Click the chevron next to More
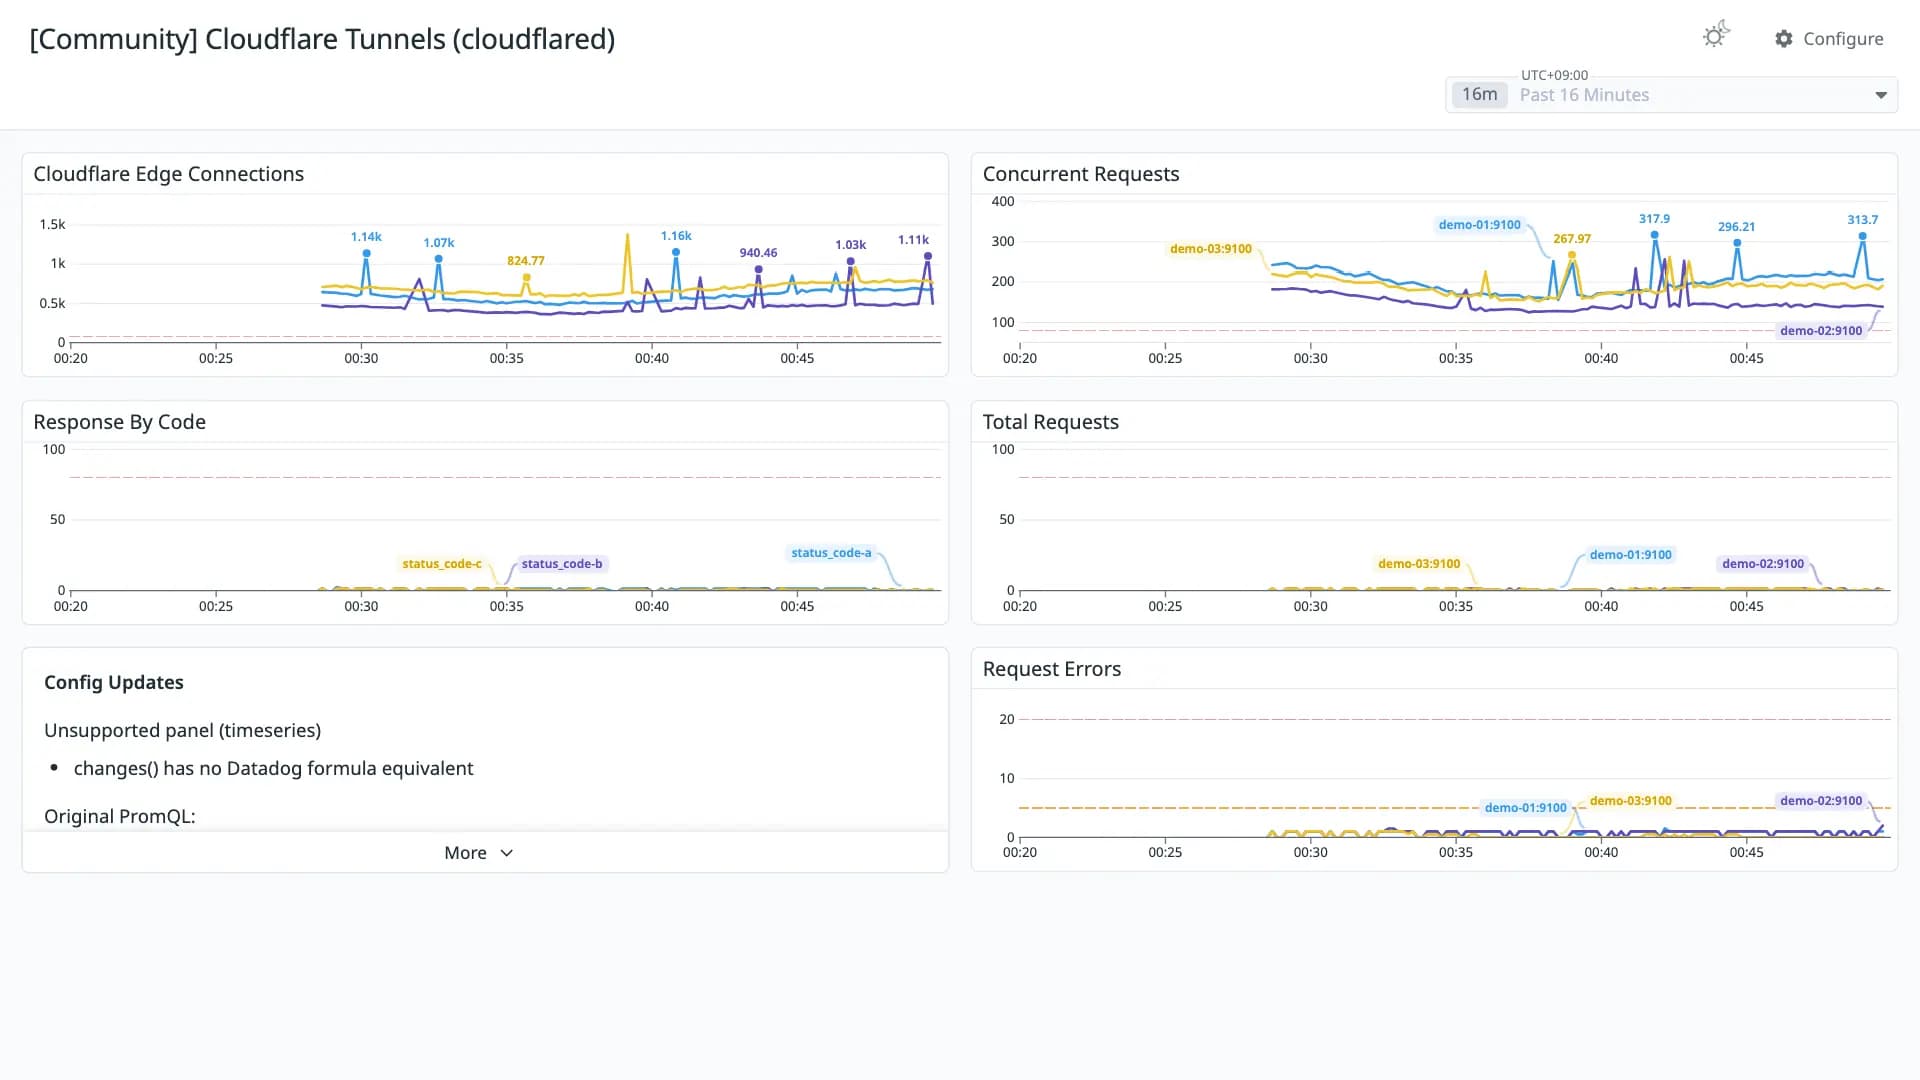This screenshot has height=1080, width=1920. (507, 853)
